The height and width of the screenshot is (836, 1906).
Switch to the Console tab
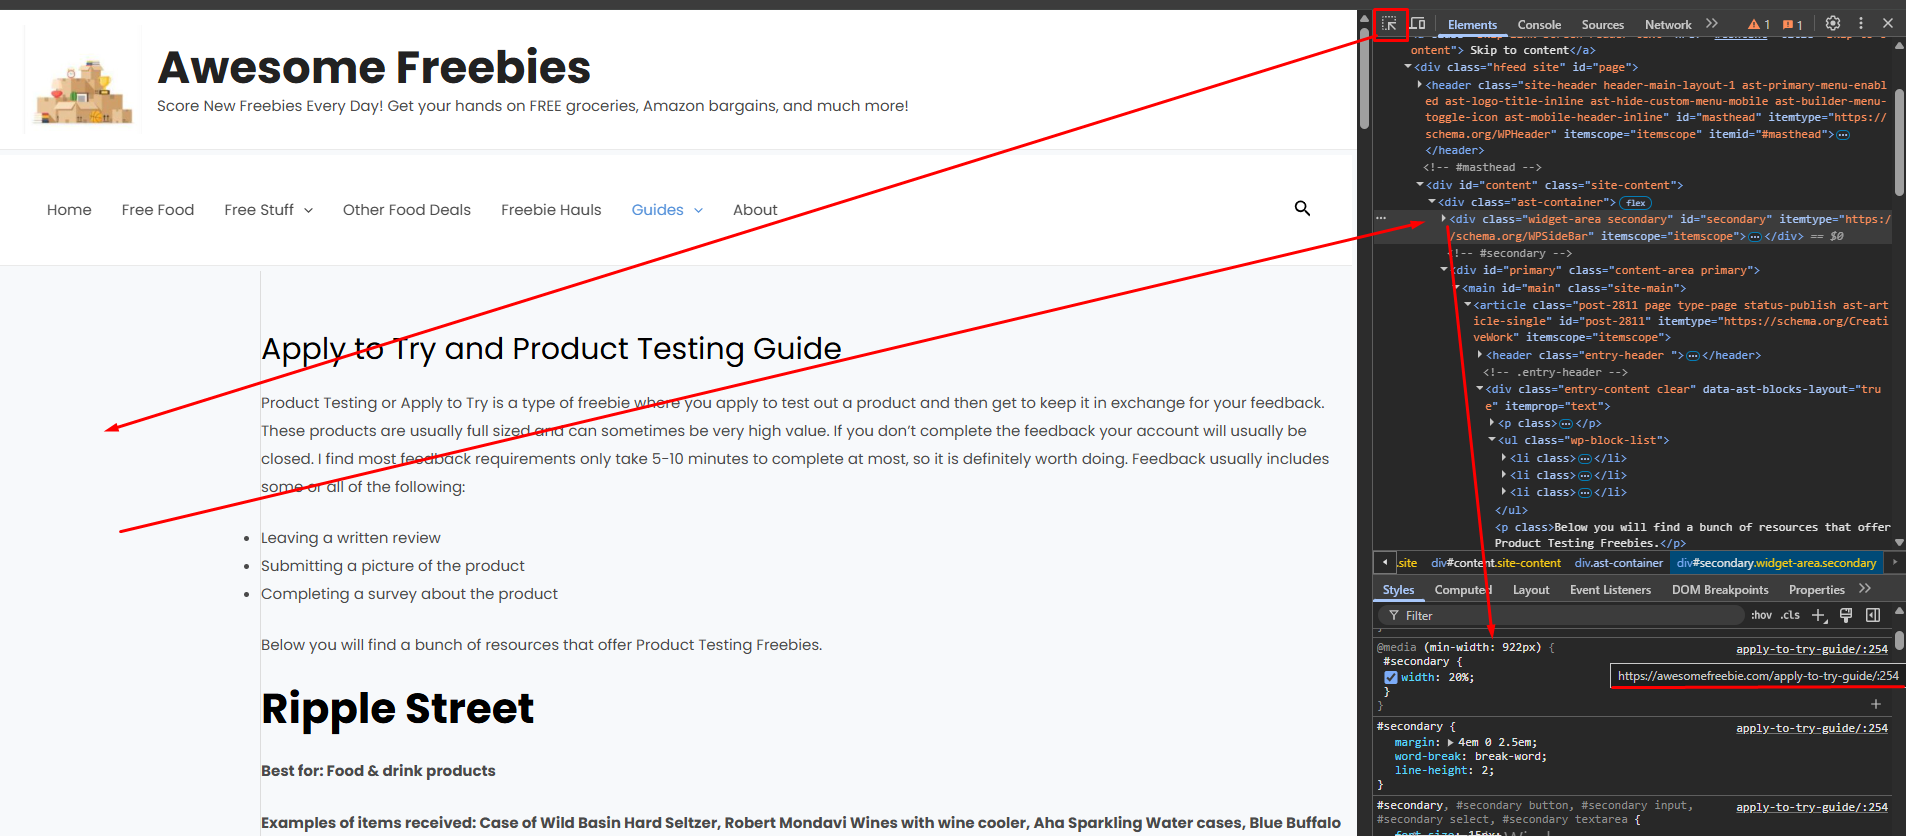(1539, 25)
